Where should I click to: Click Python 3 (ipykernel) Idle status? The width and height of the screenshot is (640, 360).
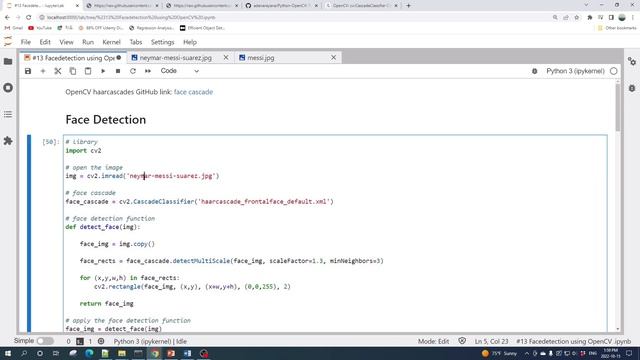coord(150,341)
